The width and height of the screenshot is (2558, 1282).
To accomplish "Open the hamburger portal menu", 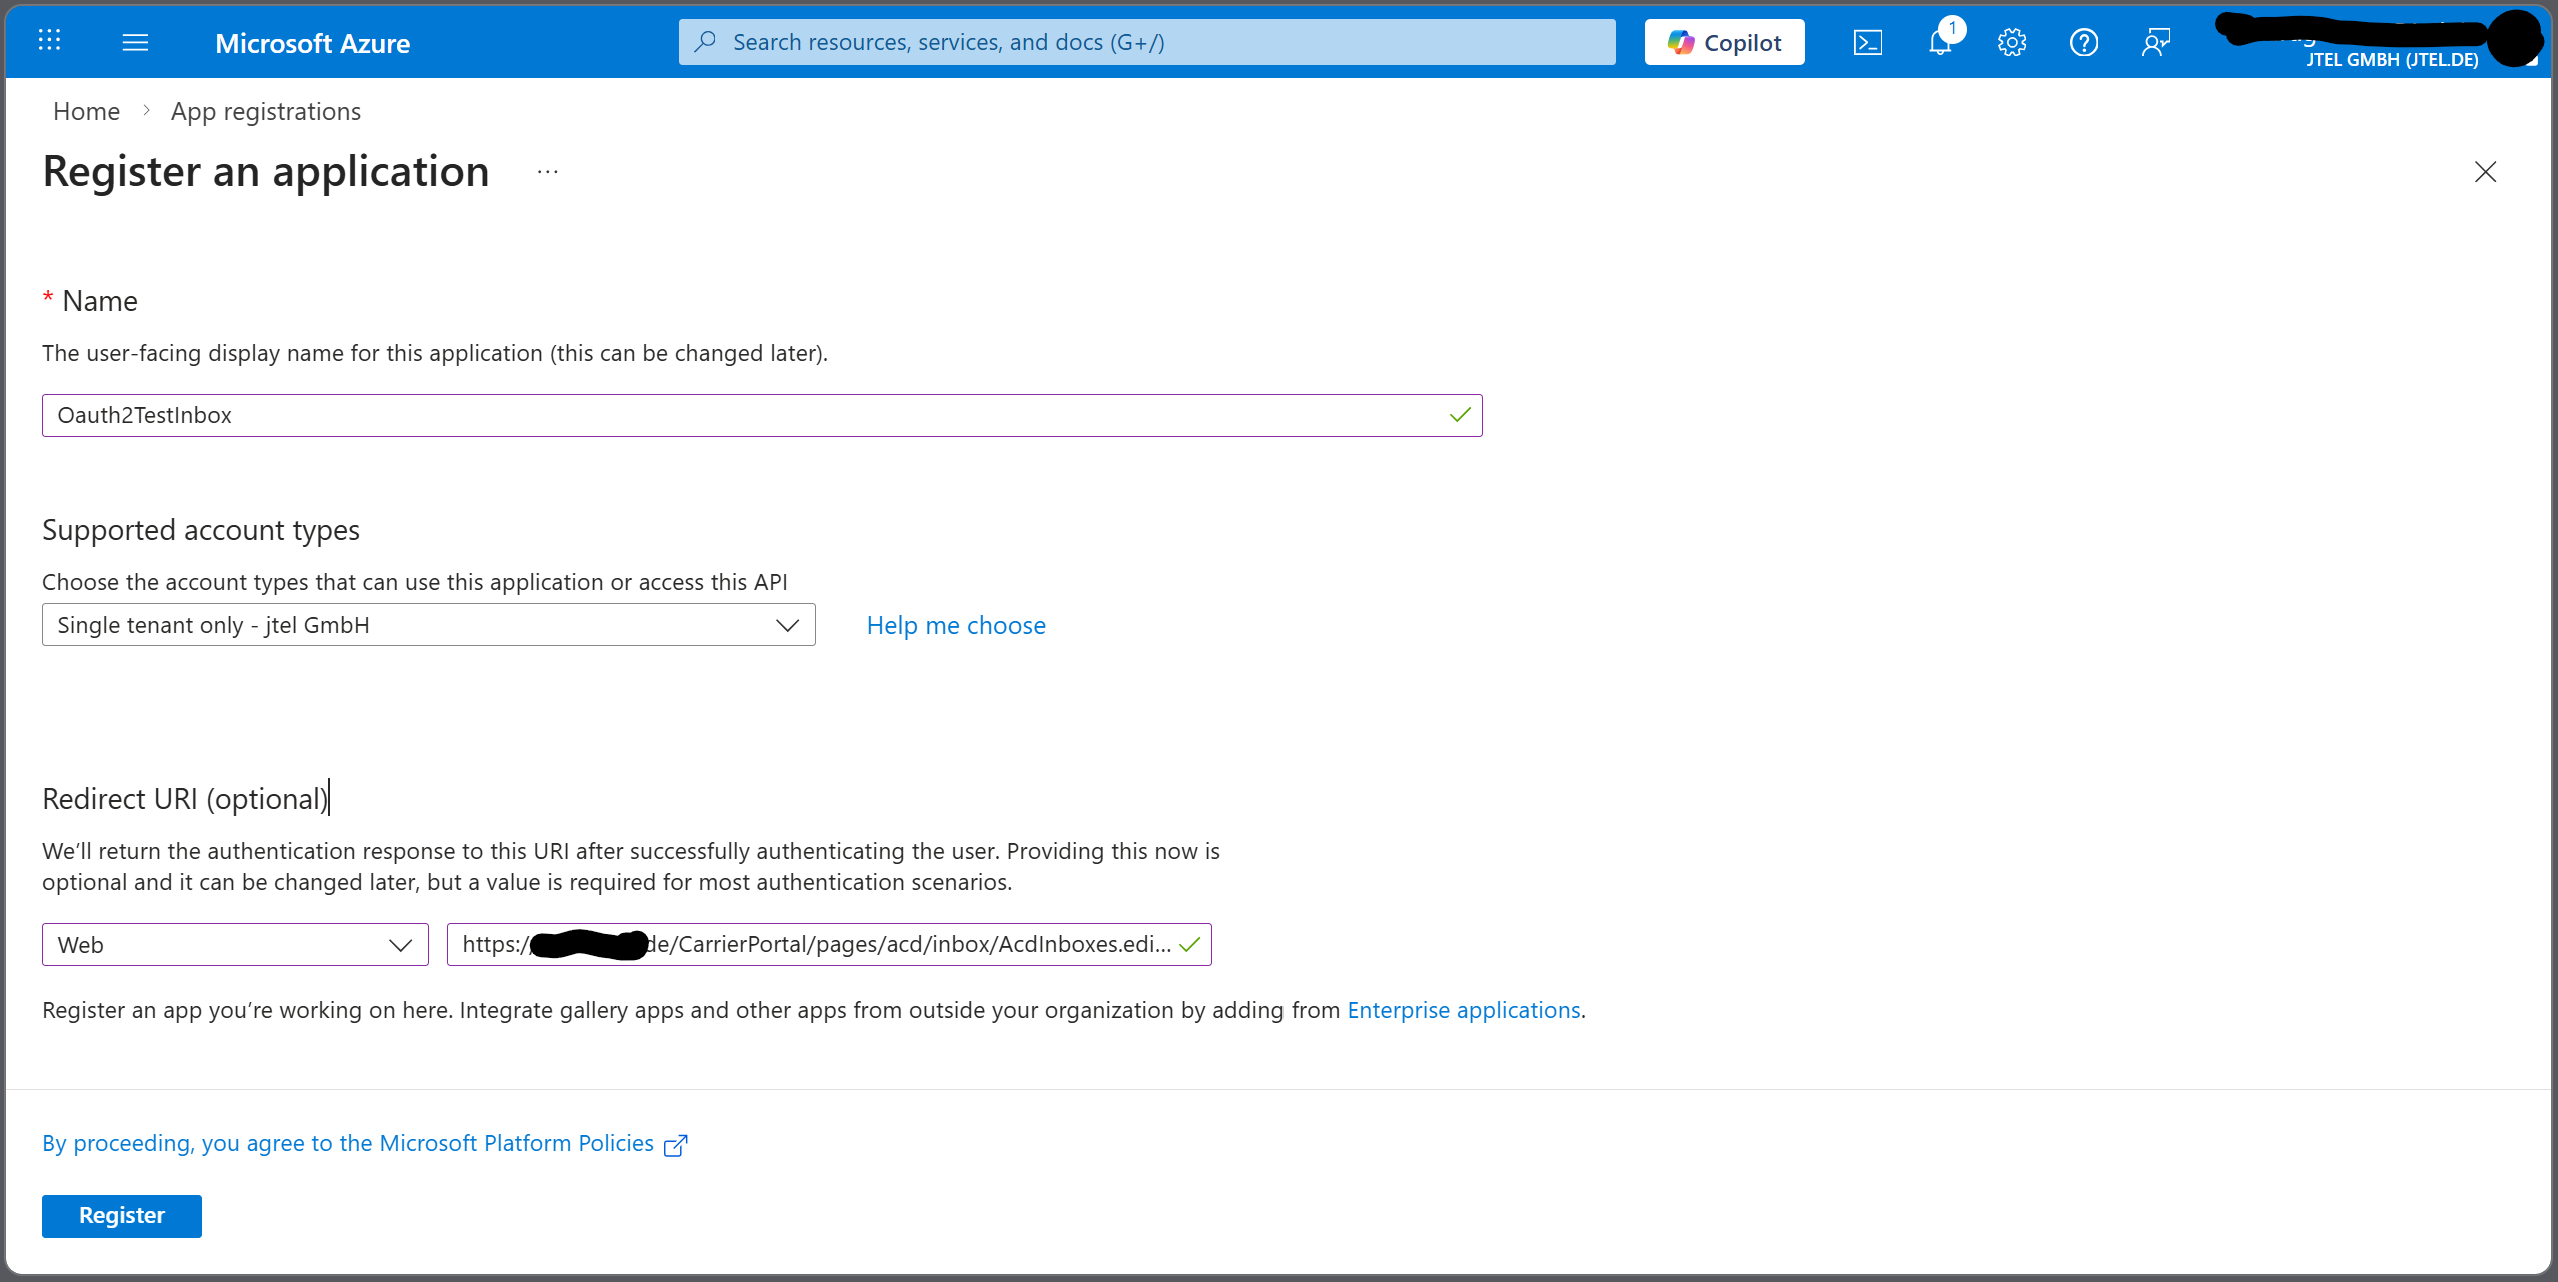I will point(135,42).
